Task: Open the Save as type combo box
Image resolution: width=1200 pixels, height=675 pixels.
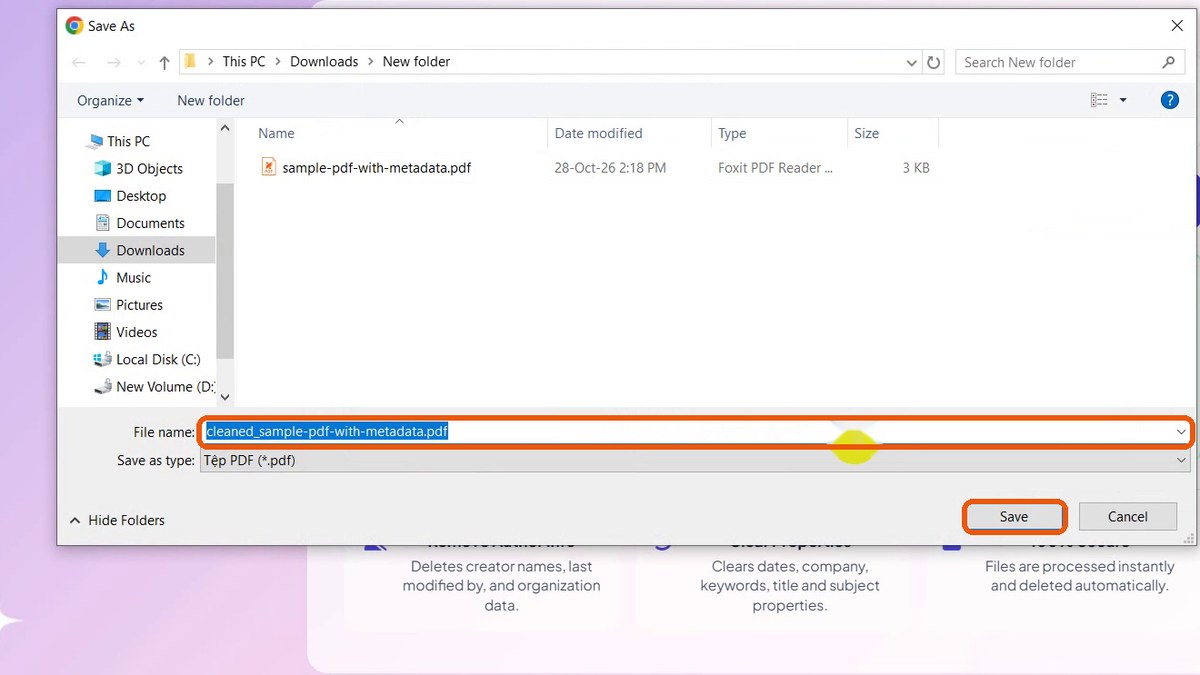Action: 695,461
